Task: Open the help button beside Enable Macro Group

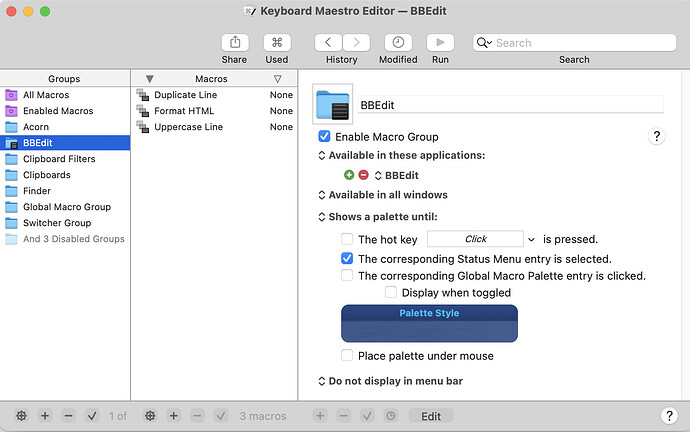Action: point(657,136)
